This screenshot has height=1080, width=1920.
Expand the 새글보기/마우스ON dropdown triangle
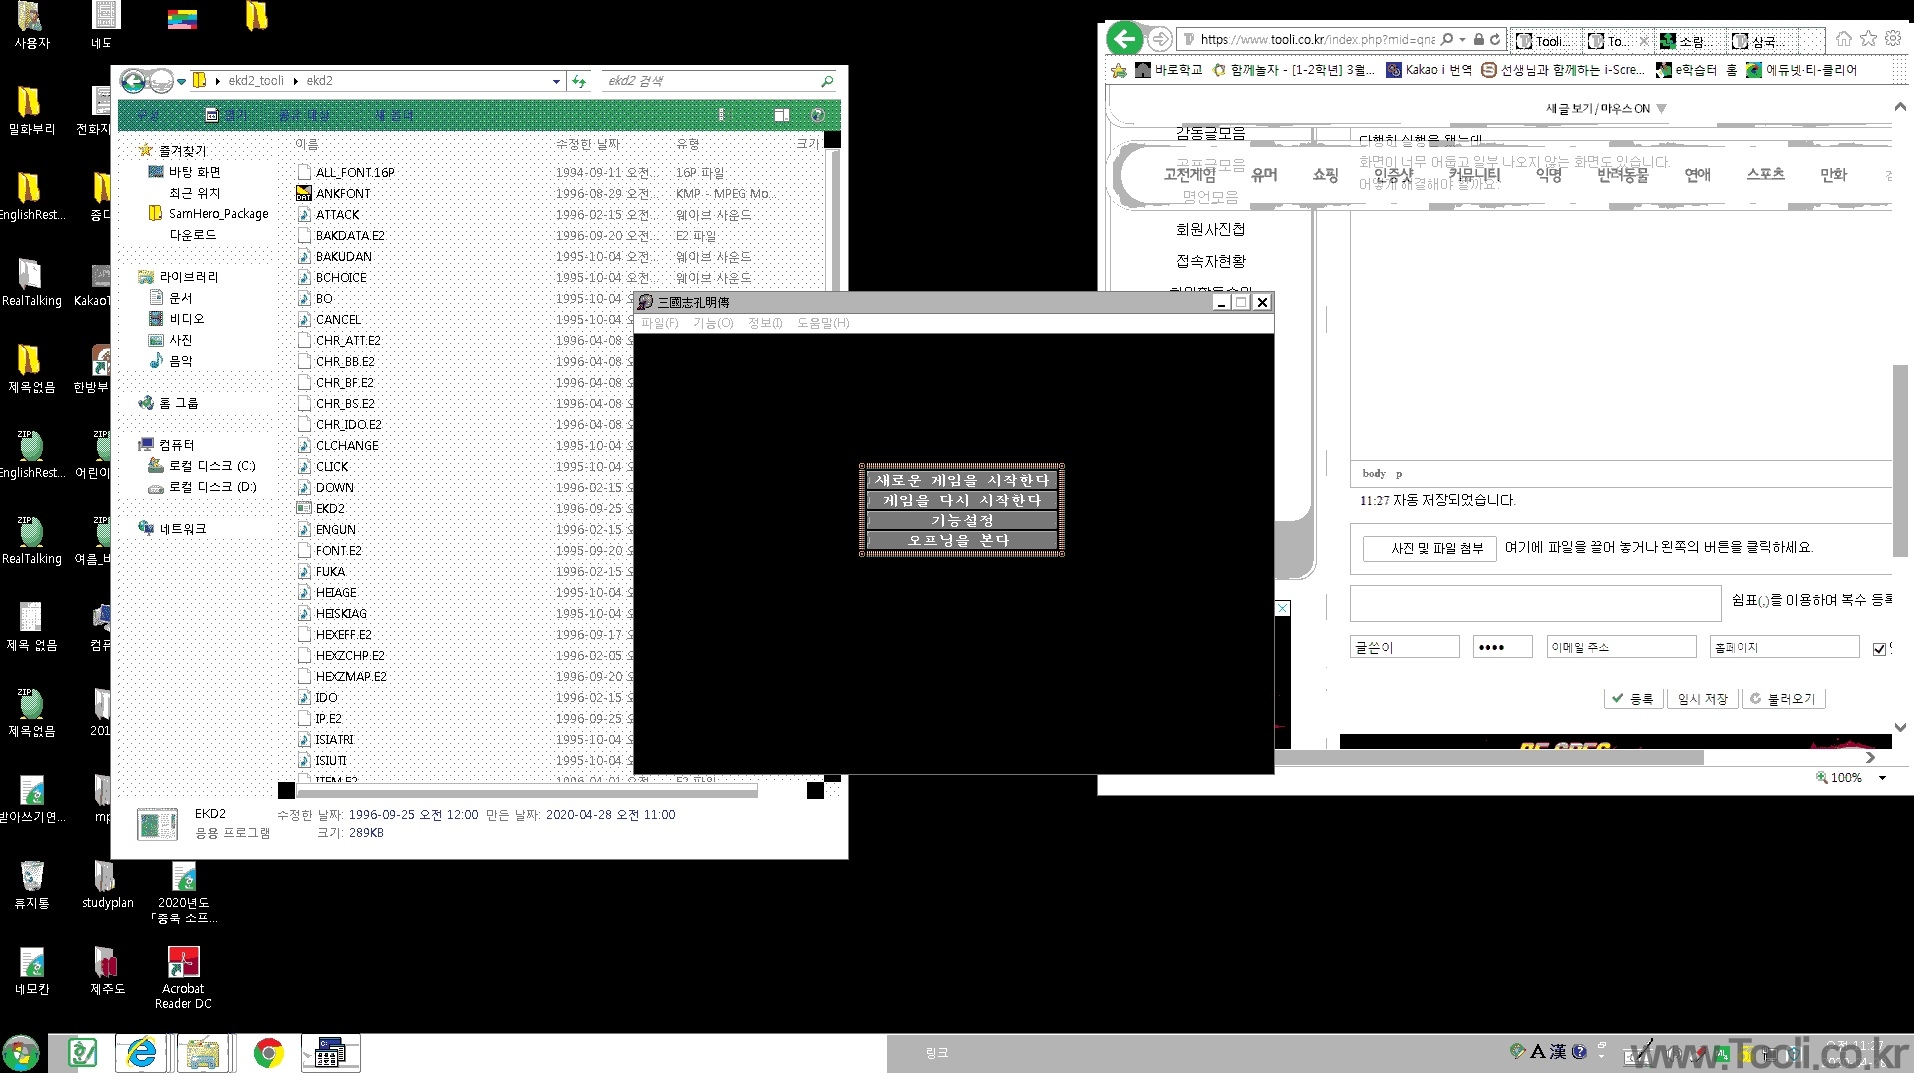(1661, 108)
